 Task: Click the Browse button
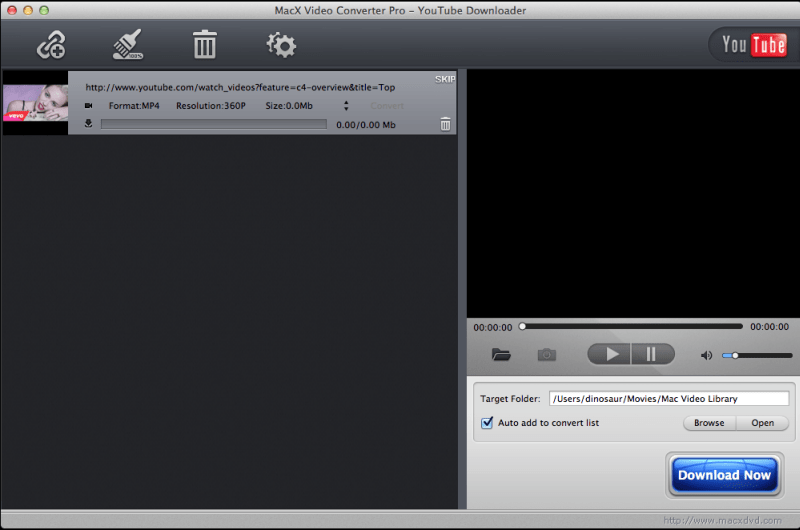(709, 422)
